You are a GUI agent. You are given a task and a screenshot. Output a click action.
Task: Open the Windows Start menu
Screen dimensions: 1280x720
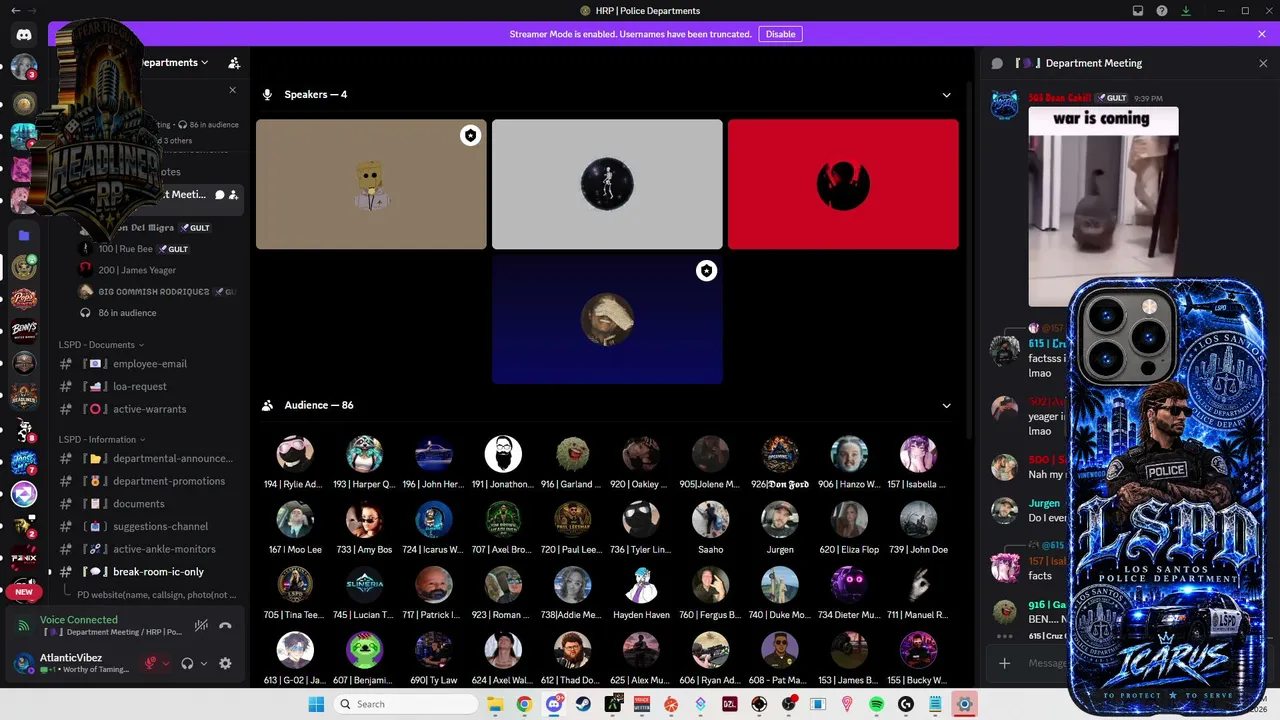316,704
